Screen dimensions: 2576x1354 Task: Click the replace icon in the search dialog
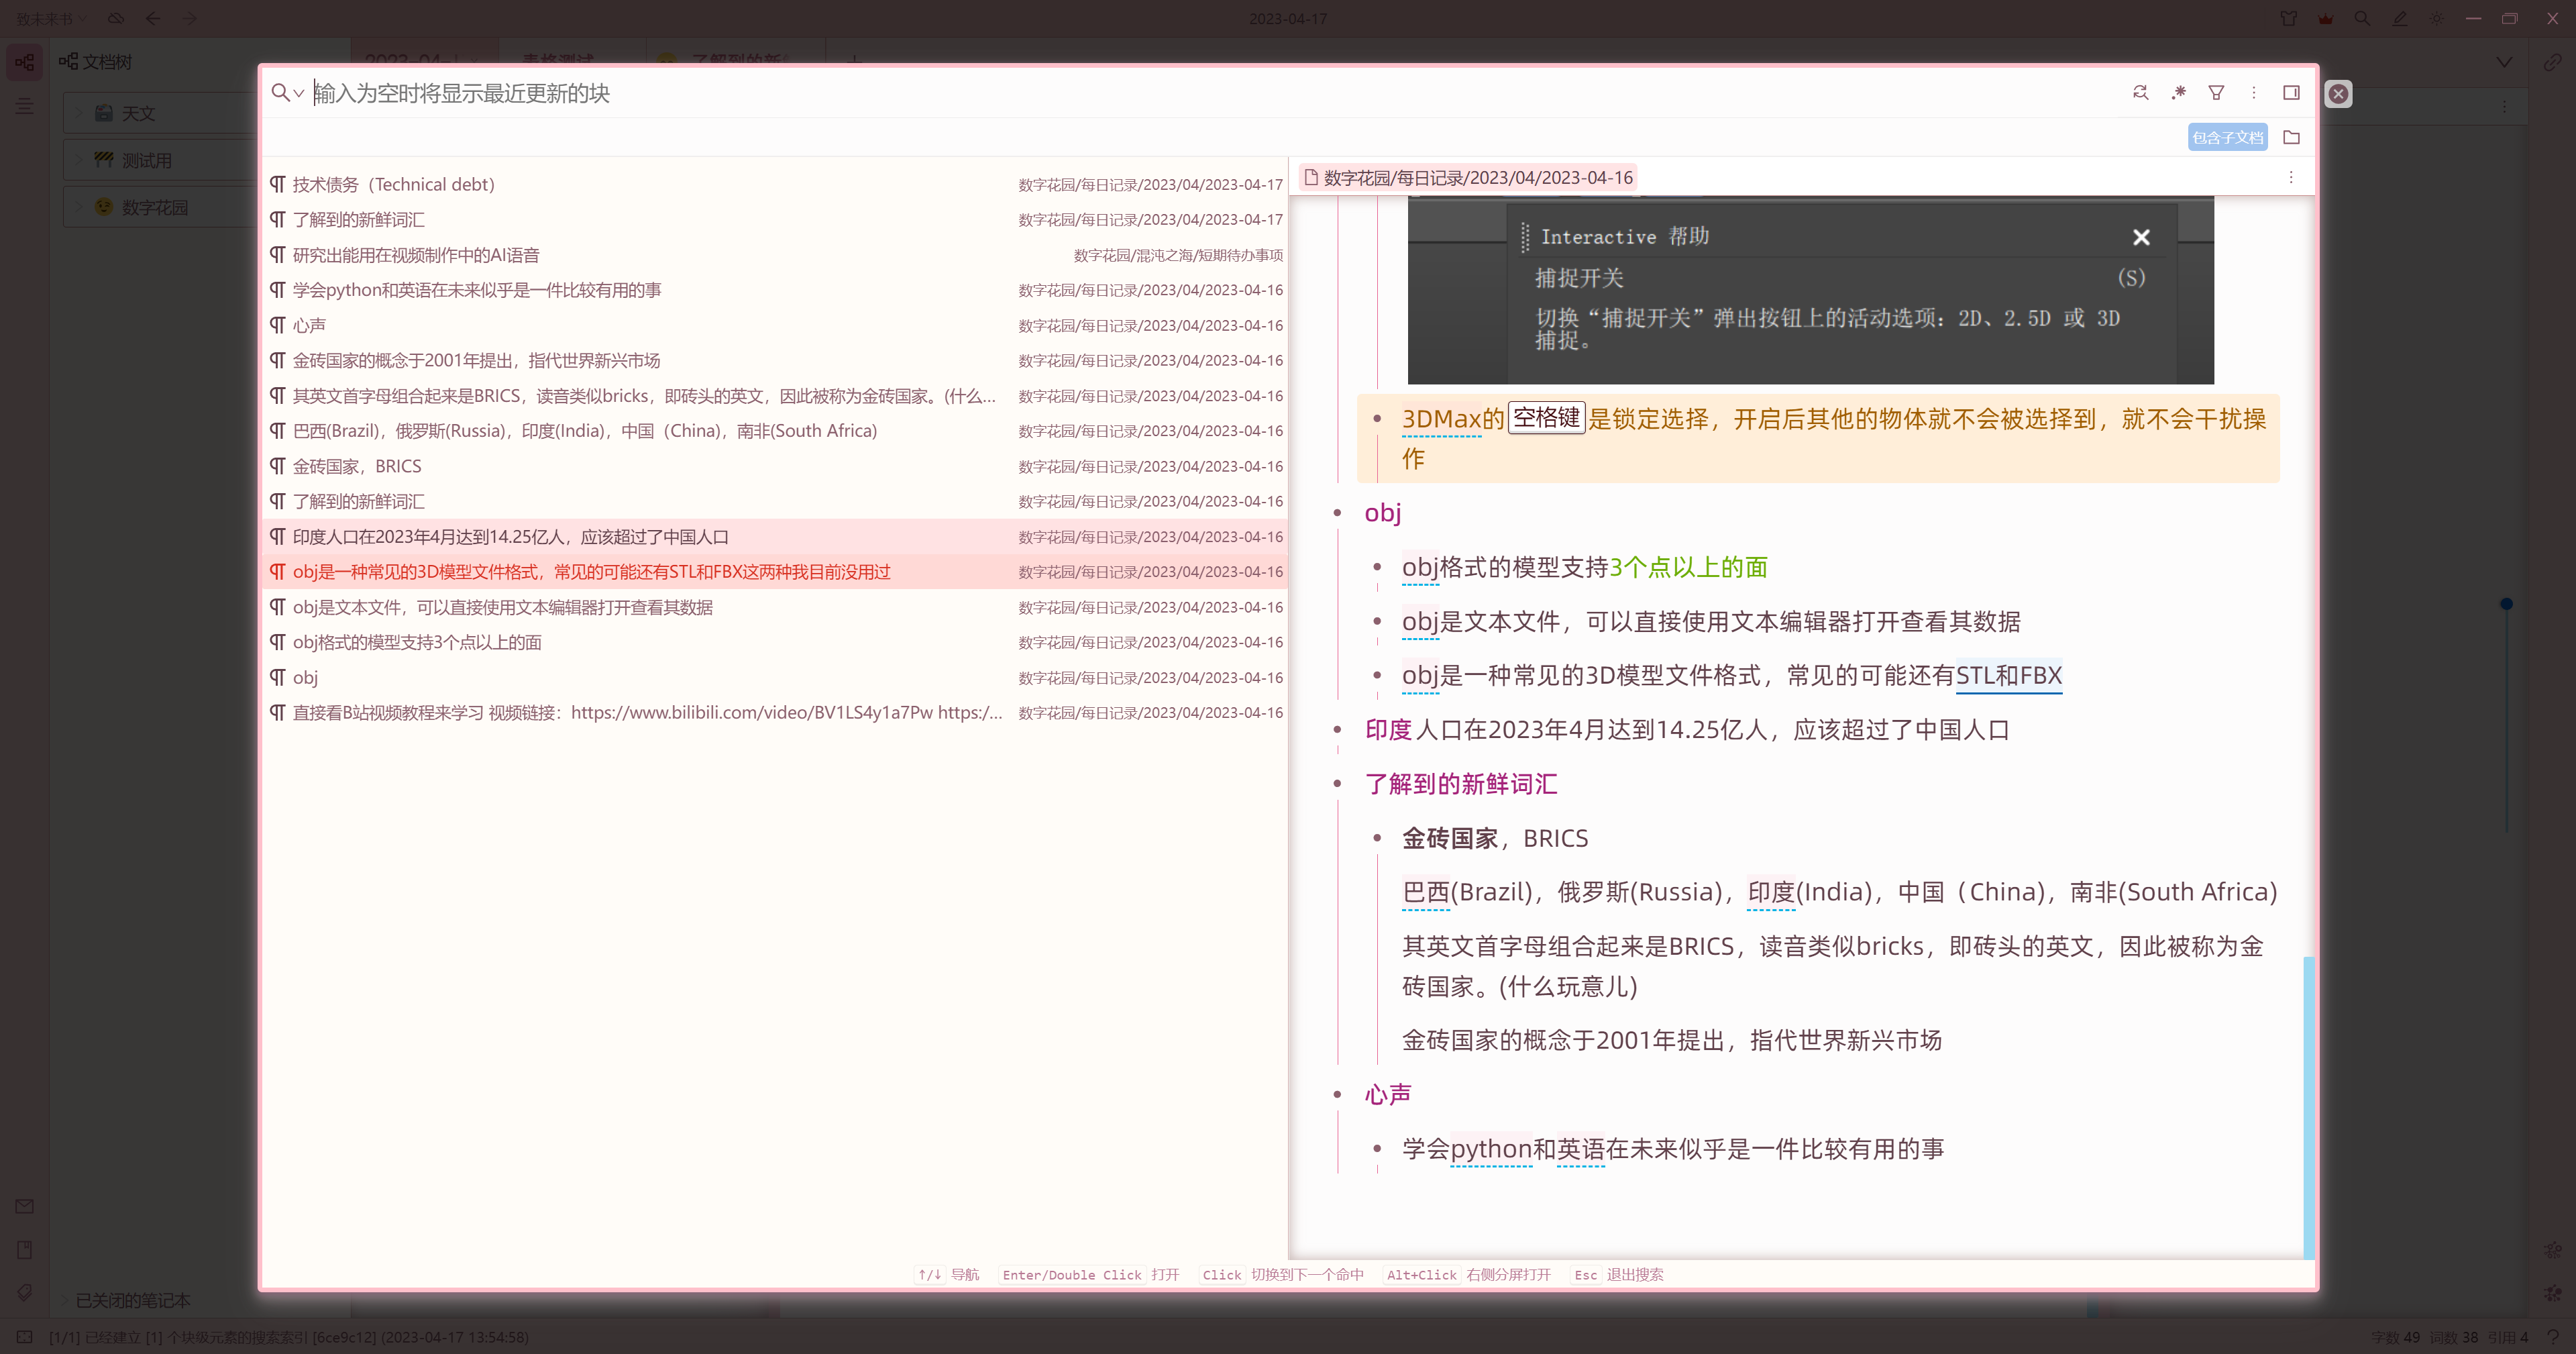tap(2140, 92)
